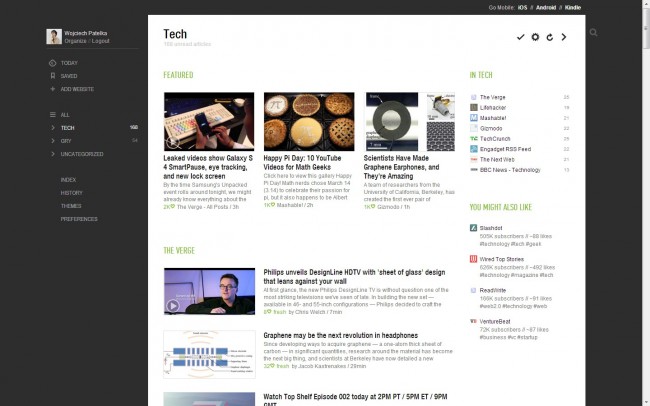Image resolution: width=650 pixels, height=406 pixels.
Task: Click The Verge favicon in In Tech list
Action: [473, 97]
